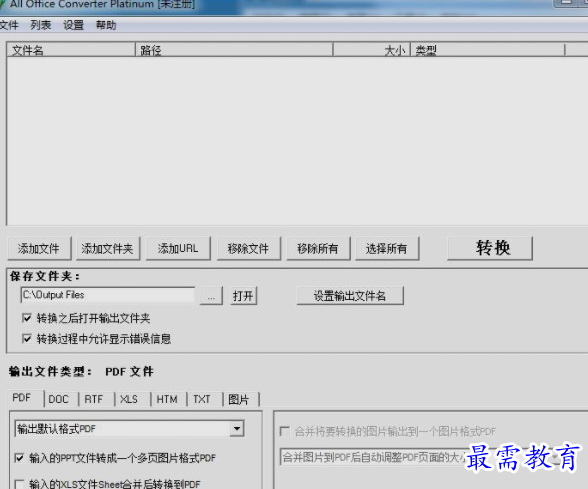Sort list by 大小 column header

pos(372,50)
